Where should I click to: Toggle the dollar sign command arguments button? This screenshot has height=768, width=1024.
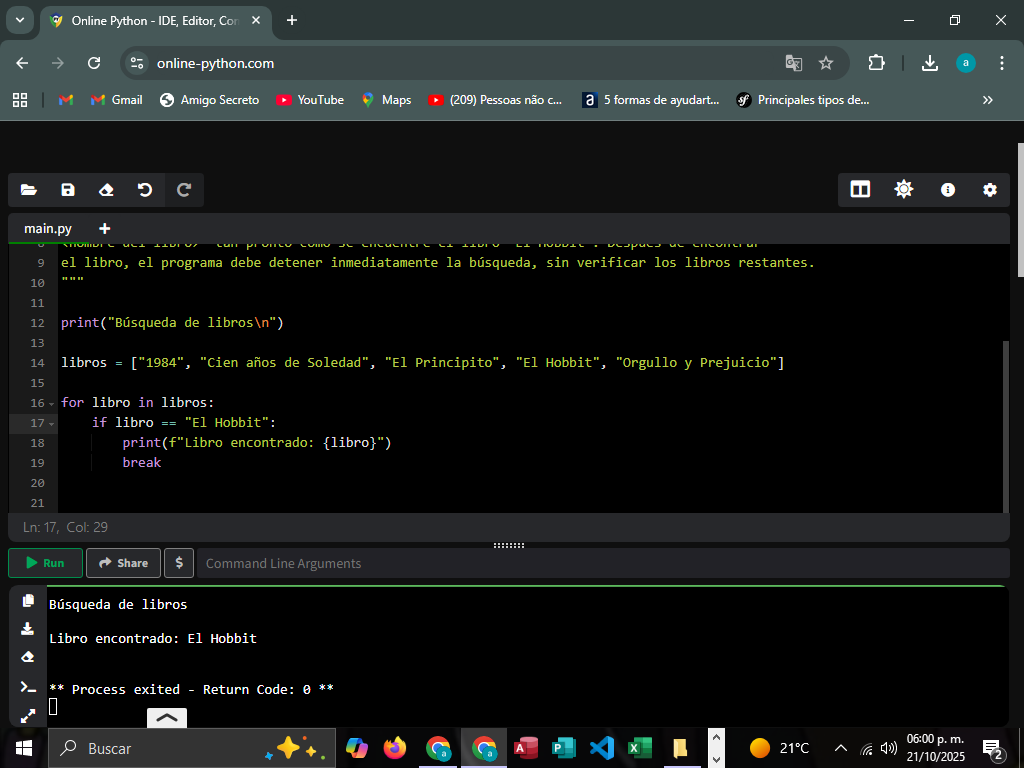[179, 563]
